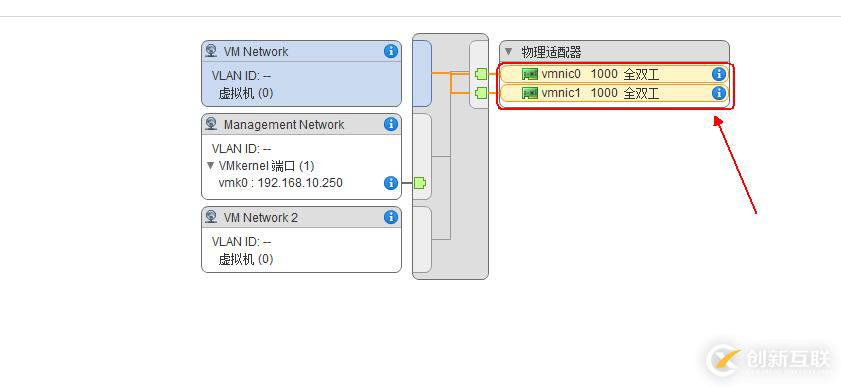The width and height of the screenshot is (841, 389).
Task: Click the vmnic0 network card icon
Action: coord(529,75)
